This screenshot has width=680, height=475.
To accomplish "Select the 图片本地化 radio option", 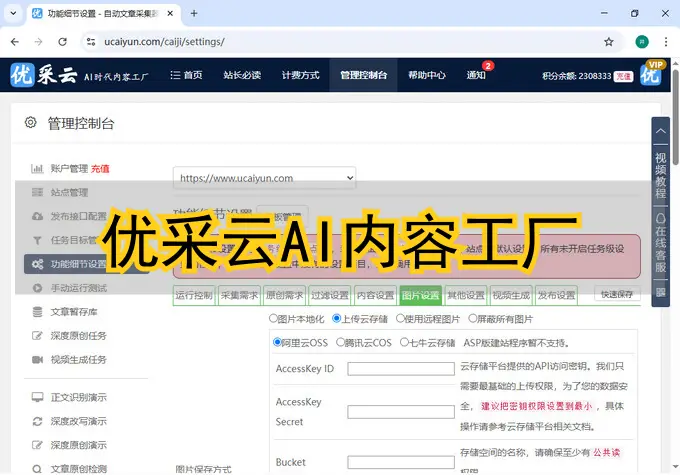I will point(274,318).
